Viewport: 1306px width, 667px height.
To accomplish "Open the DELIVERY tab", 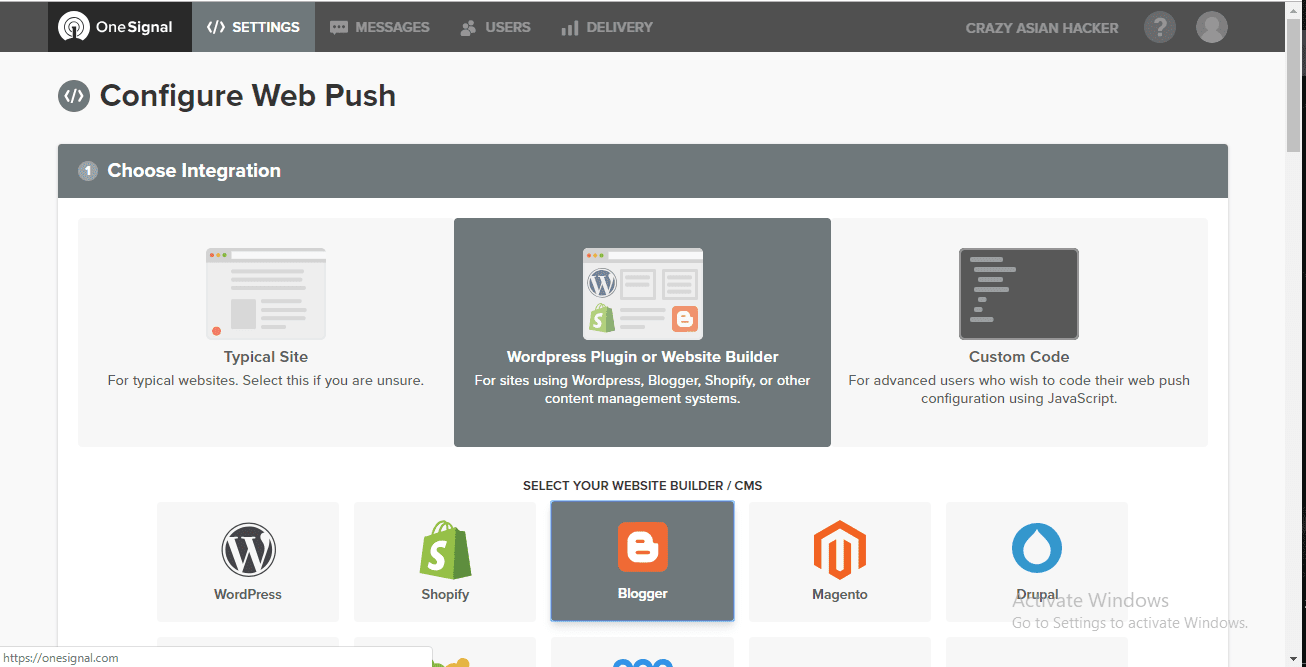I will [x=607, y=27].
